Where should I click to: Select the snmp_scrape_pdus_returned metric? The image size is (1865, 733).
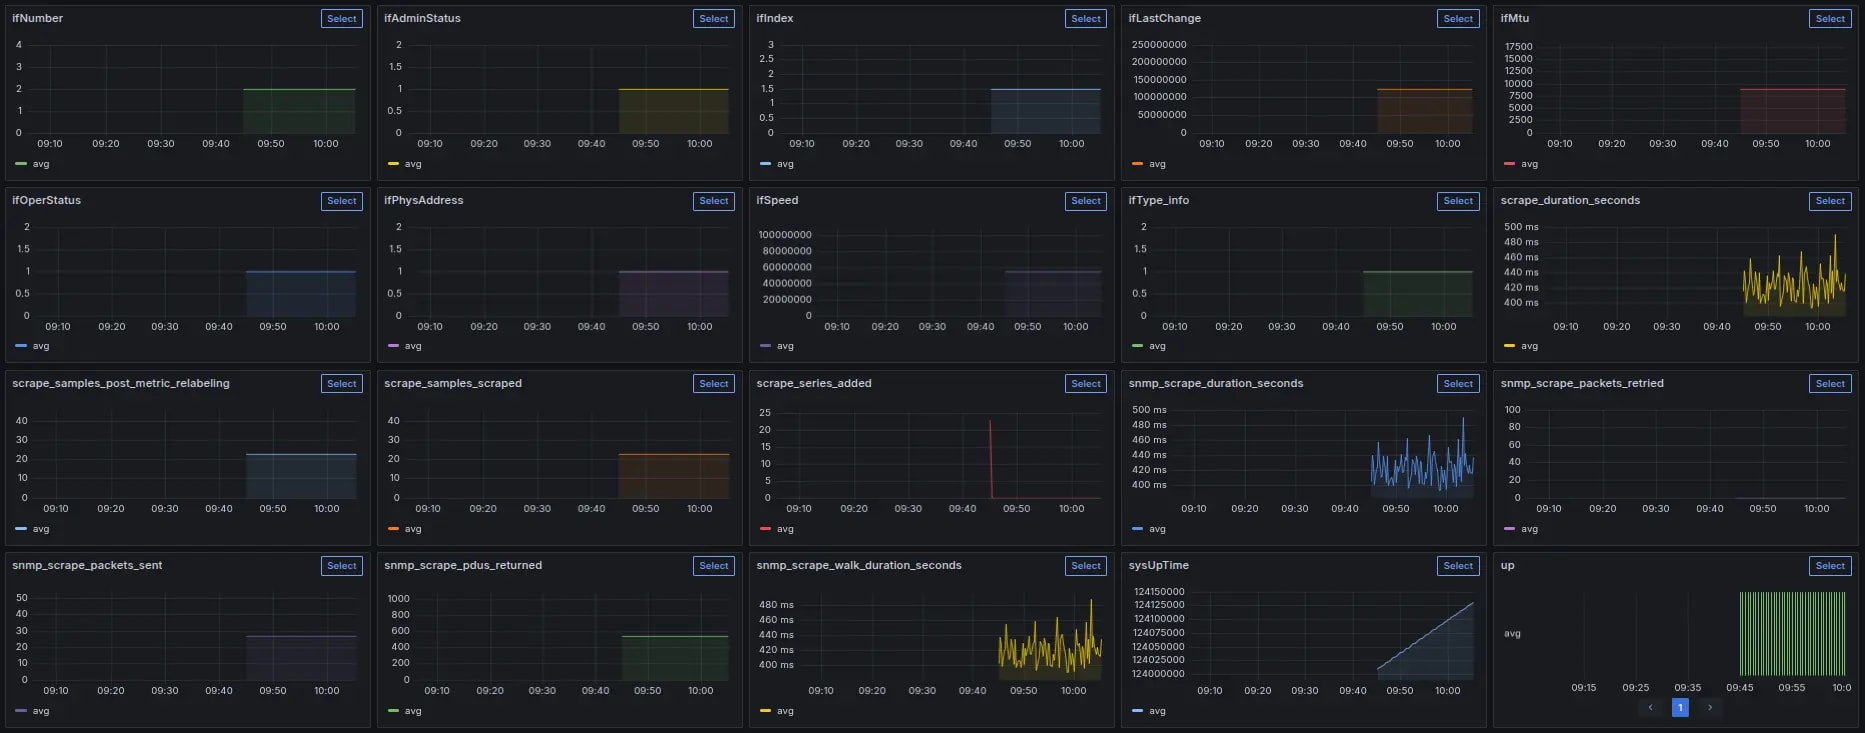[x=714, y=566]
